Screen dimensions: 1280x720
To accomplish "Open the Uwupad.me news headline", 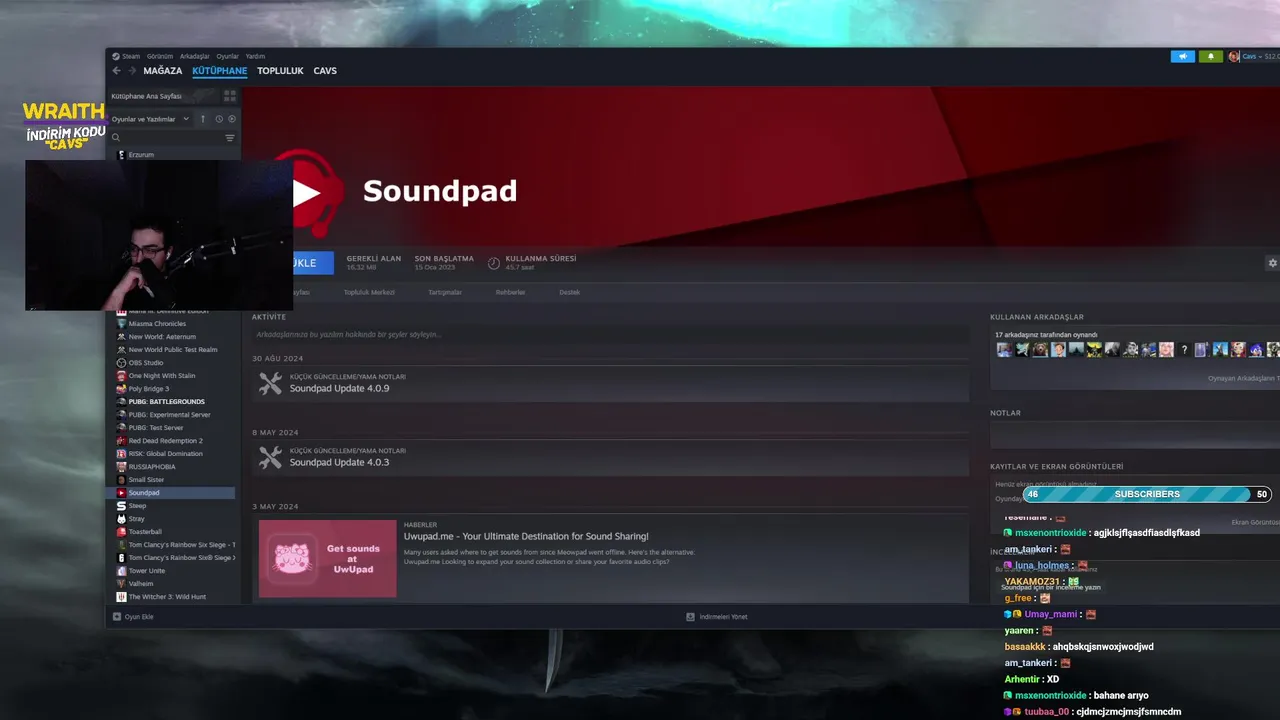I will pyautogui.click(x=526, y=537).
